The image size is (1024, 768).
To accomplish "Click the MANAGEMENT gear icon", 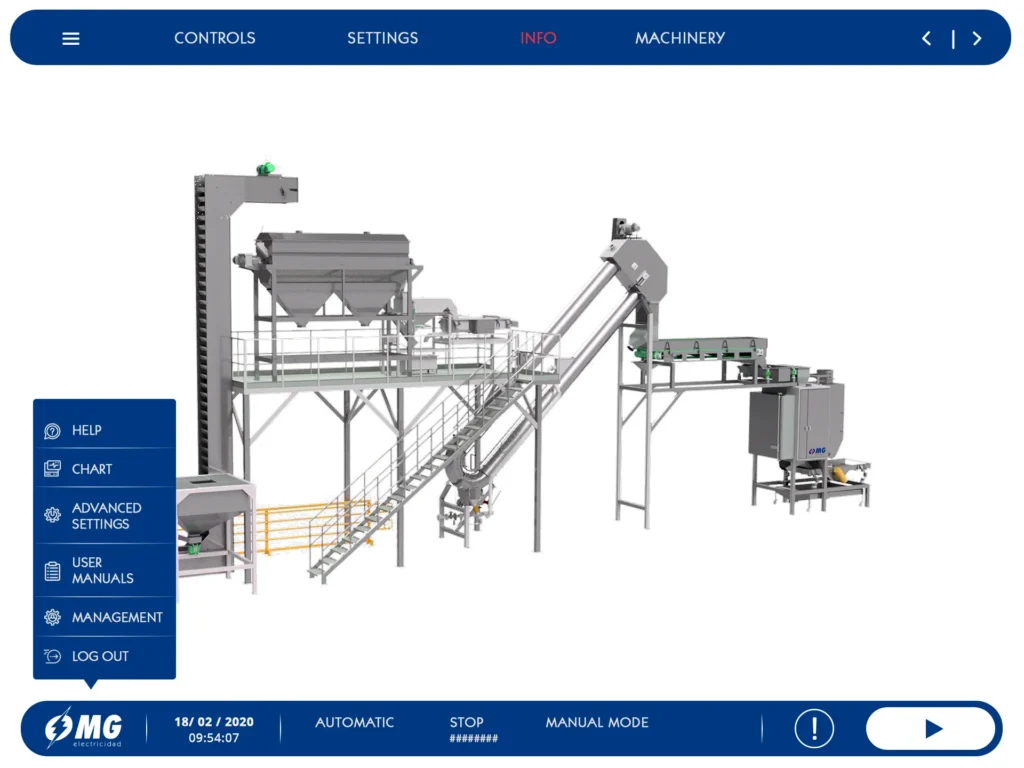I will [52, 617].
